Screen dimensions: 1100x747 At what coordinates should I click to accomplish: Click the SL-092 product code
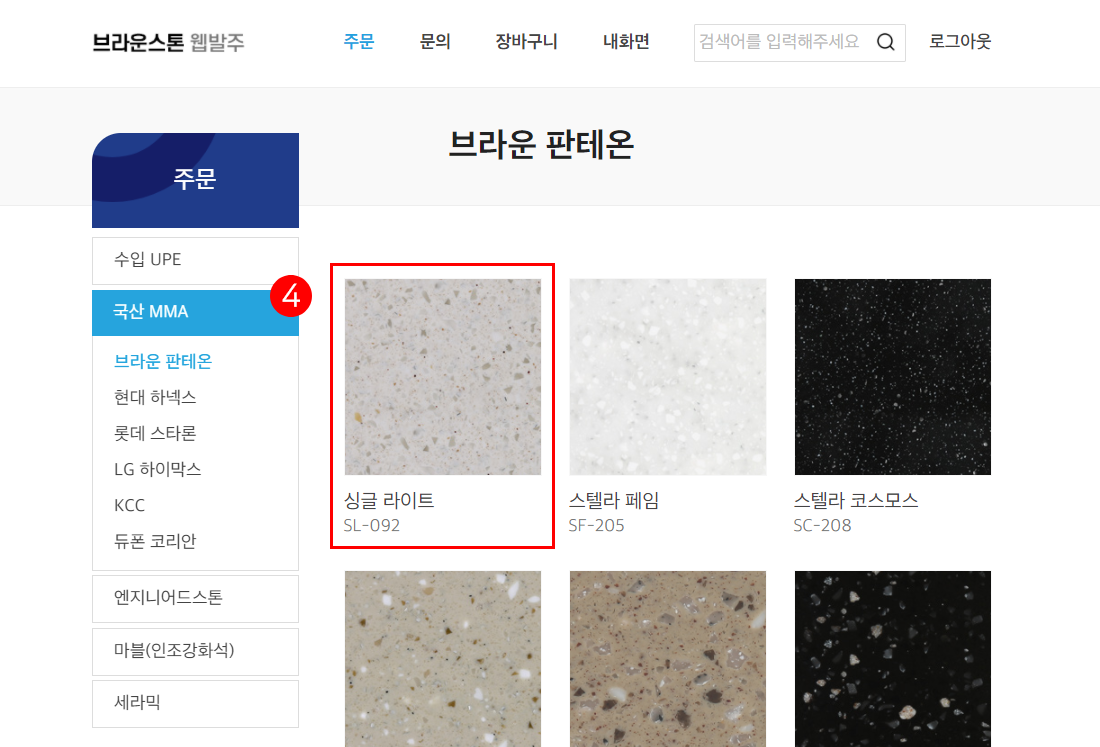click(372, 525)
